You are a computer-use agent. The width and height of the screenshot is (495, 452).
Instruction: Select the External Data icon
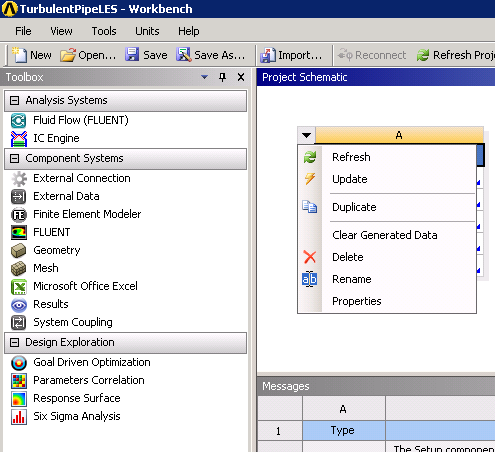coord(18,197)
